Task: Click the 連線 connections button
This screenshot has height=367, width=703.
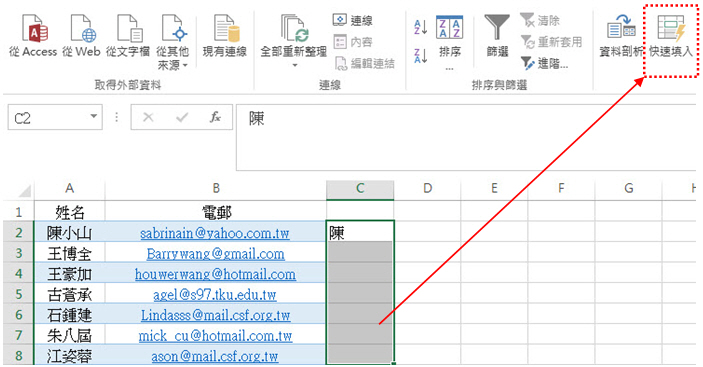Action: [x=353, y=21]
